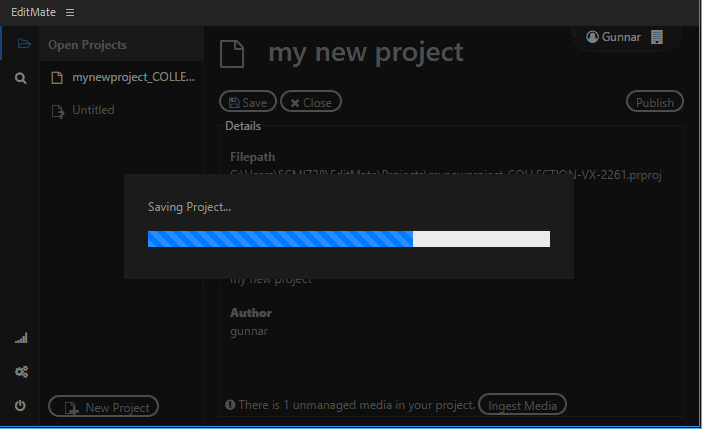Click the building icon beside Gunnar
This screenshot has width=702, height=429.
coord(657,37)
